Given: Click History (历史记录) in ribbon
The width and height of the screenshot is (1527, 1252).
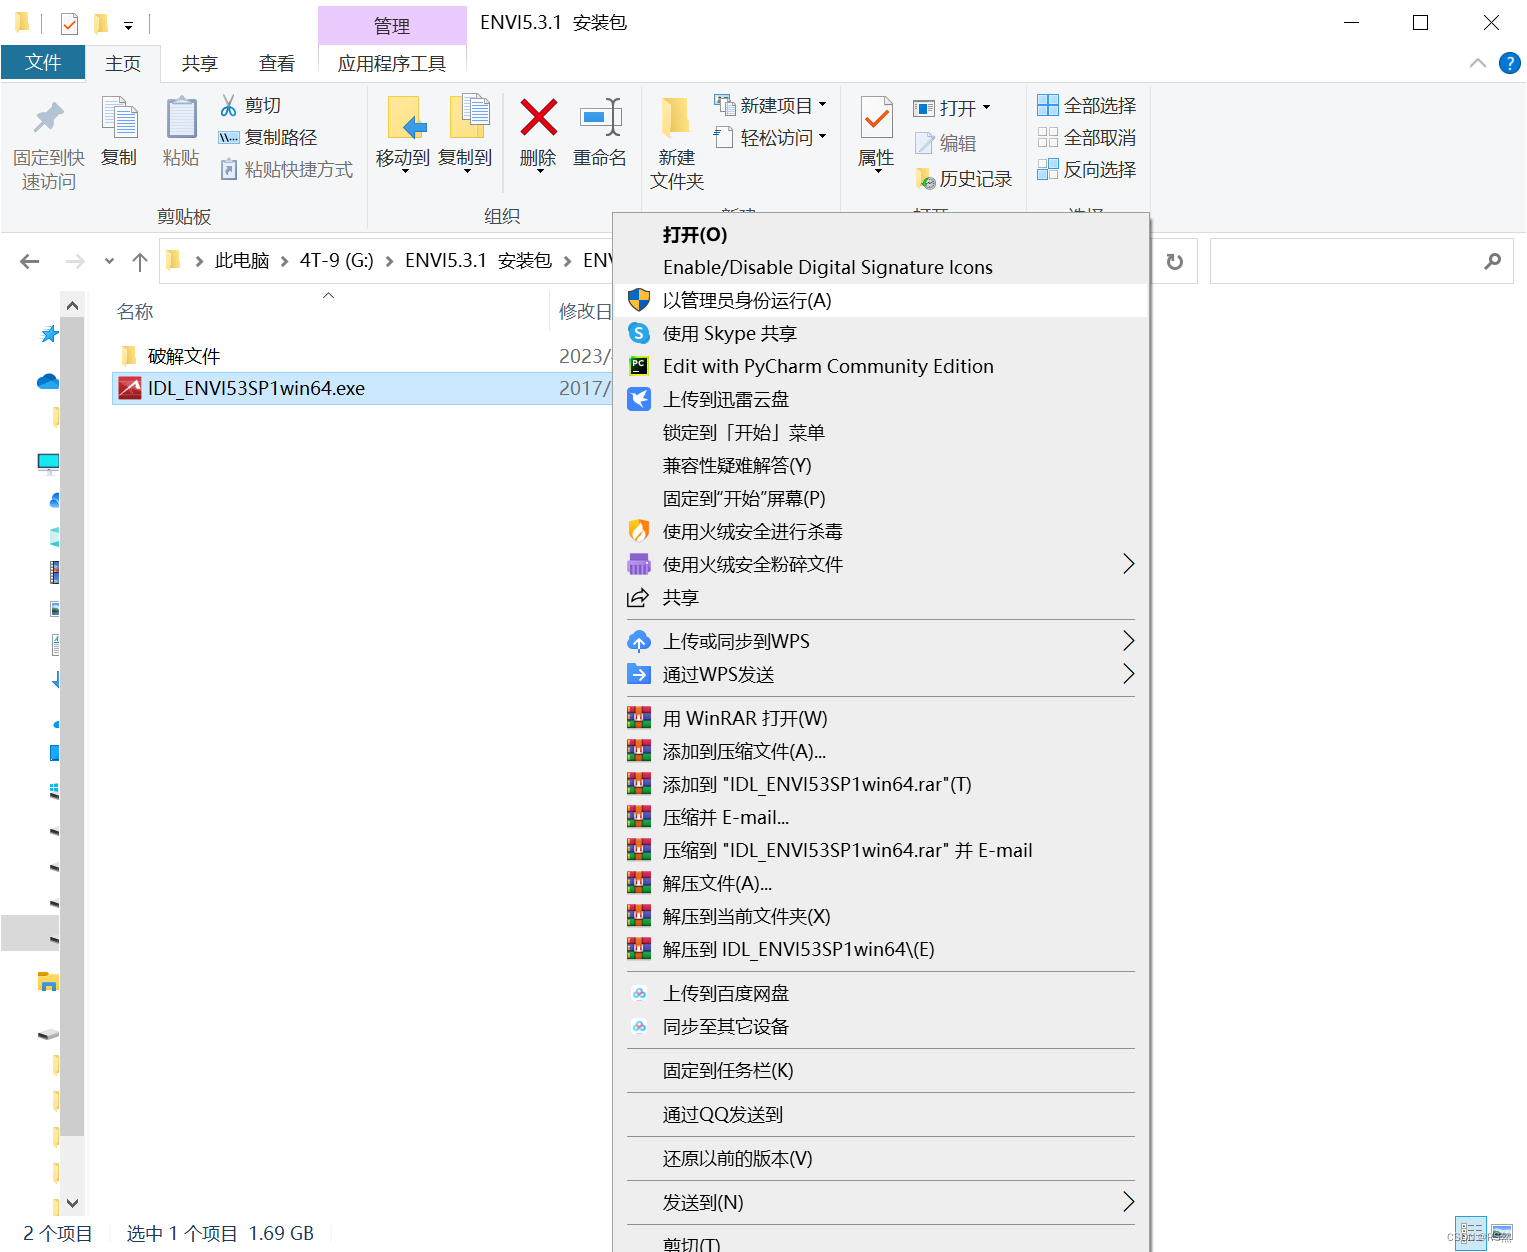Looking at the screenshot, I should pyautogui.click(x=964, y=179).
